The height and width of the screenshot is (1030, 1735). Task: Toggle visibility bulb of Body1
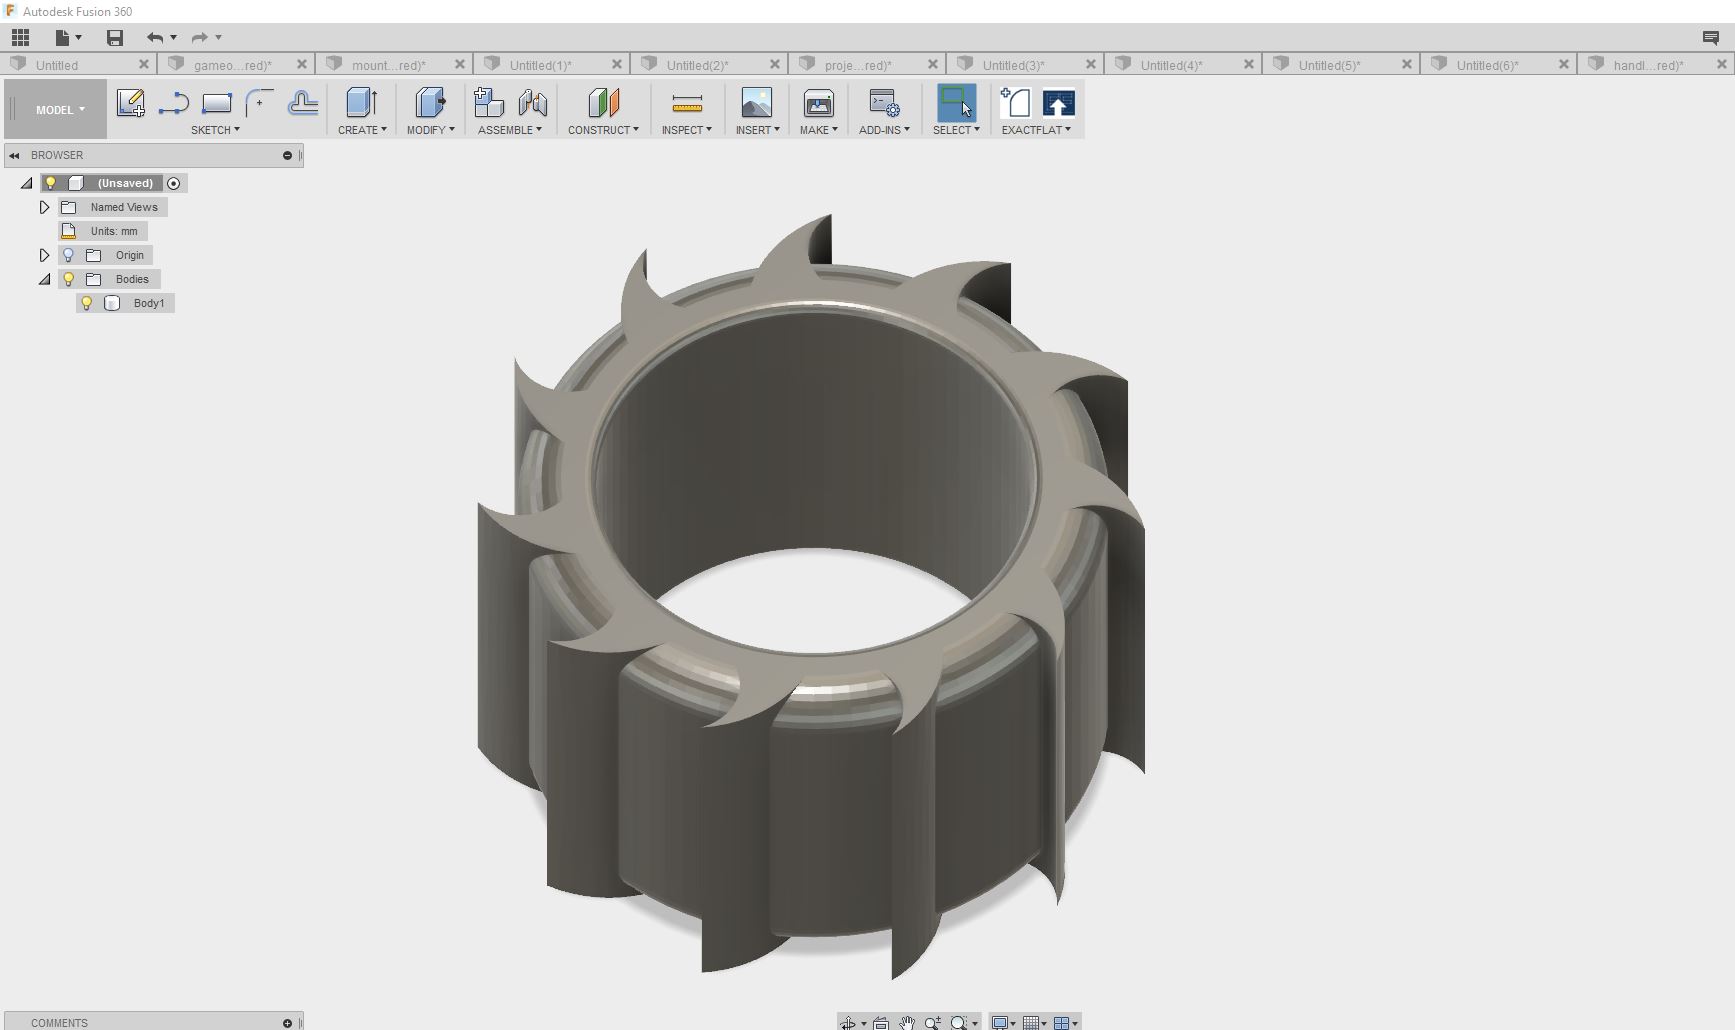[x=87, y=303]
